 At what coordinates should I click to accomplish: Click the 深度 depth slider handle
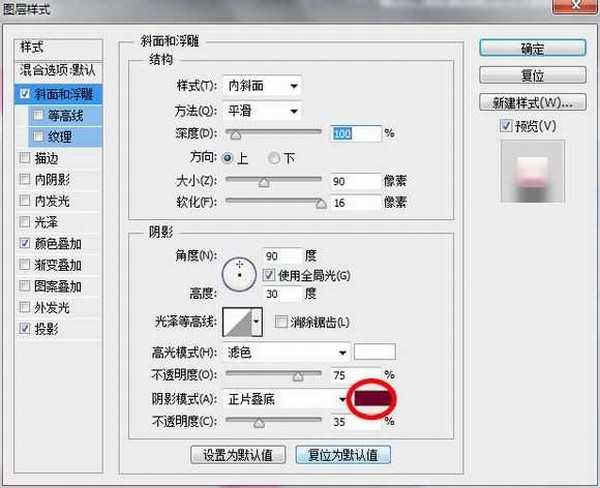pyautogui.click(x=236, y=135)
